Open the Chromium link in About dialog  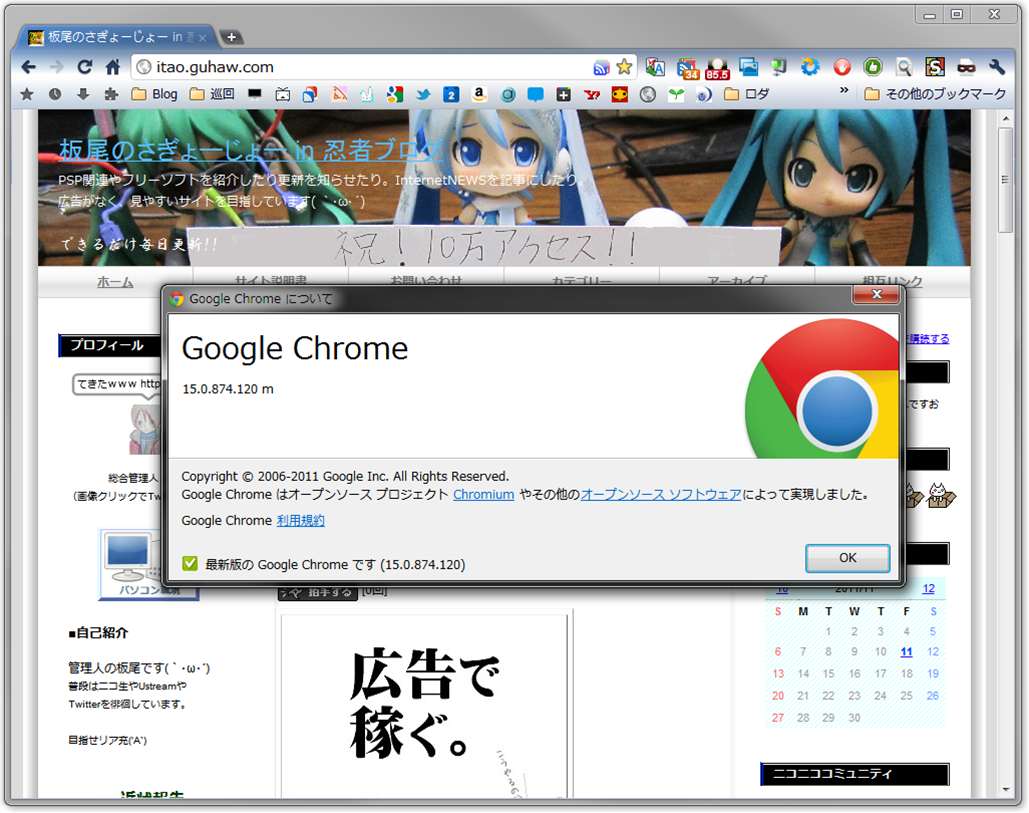pos(484,495)
